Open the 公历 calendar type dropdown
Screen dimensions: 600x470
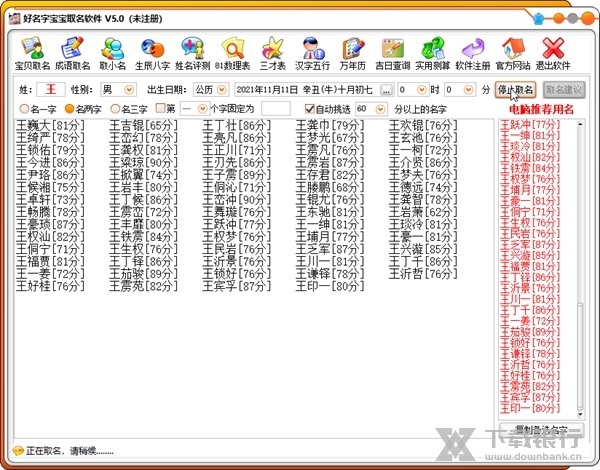point(222,90)
